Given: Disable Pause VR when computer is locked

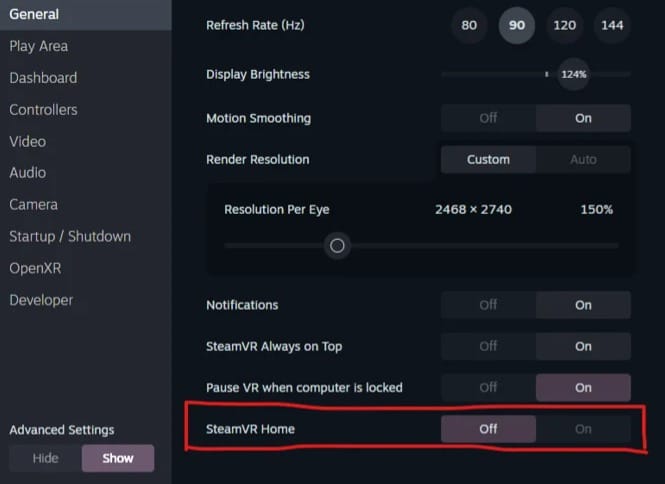Looking at the screenshot, I should coord(488,387).
